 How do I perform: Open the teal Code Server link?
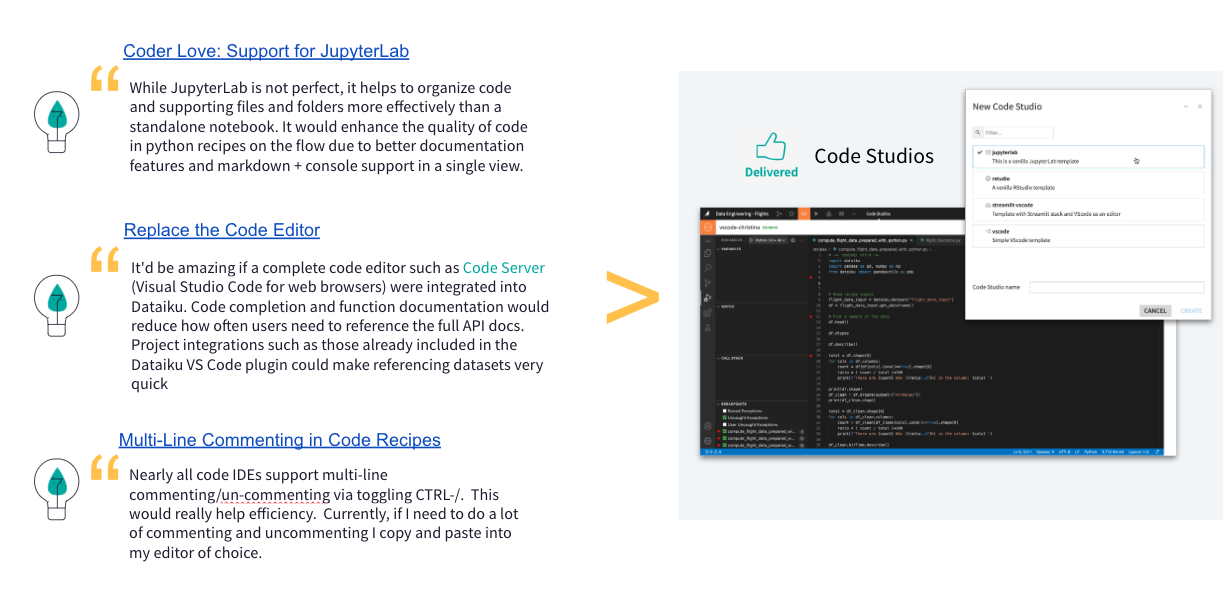point(504,268)
